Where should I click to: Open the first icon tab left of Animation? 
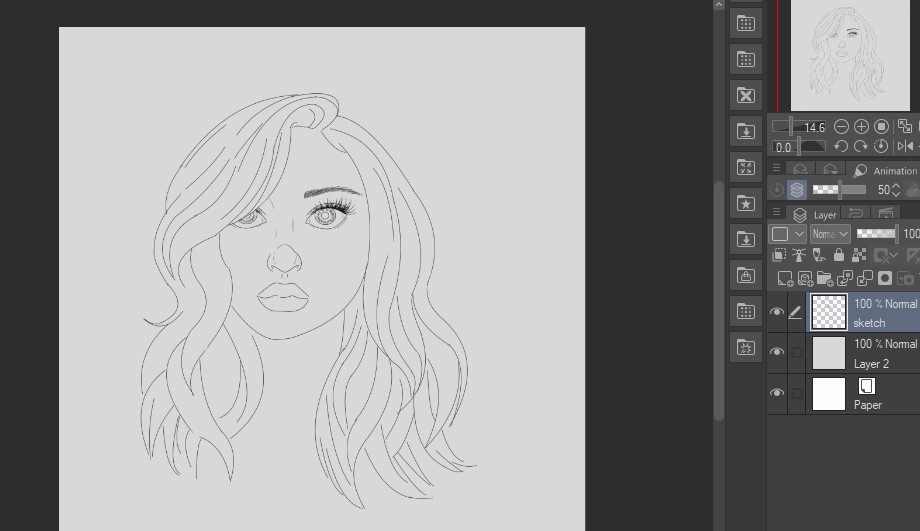coord(800,170)
